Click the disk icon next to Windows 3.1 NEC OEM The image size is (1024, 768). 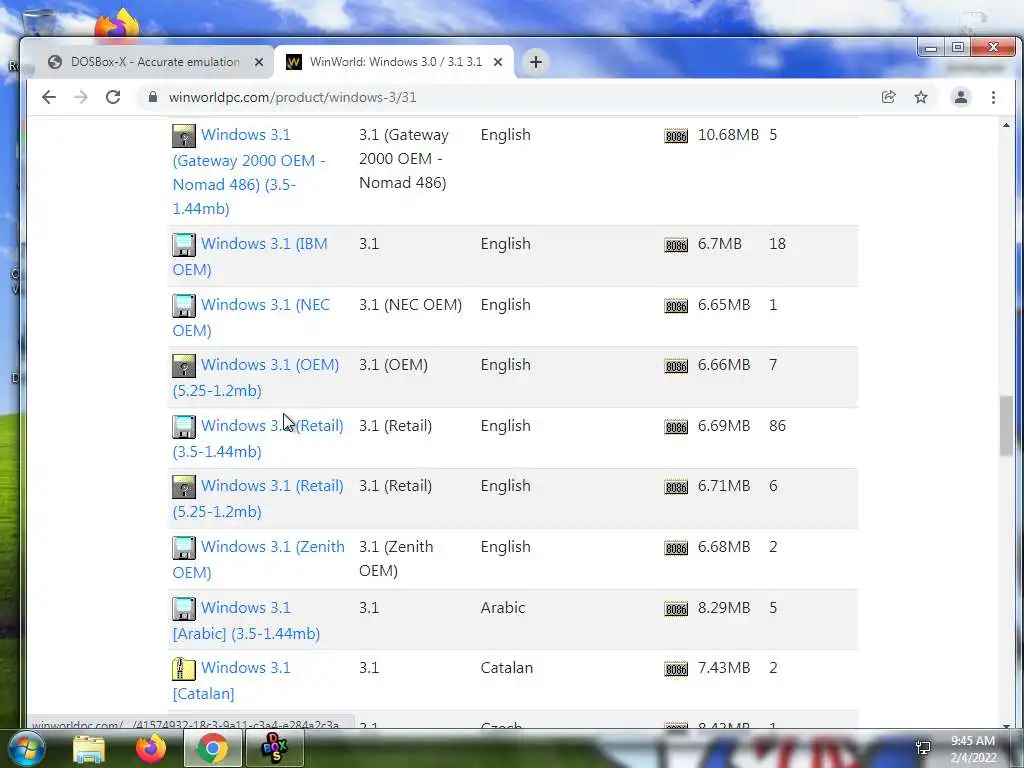click(x=184, y=306)
